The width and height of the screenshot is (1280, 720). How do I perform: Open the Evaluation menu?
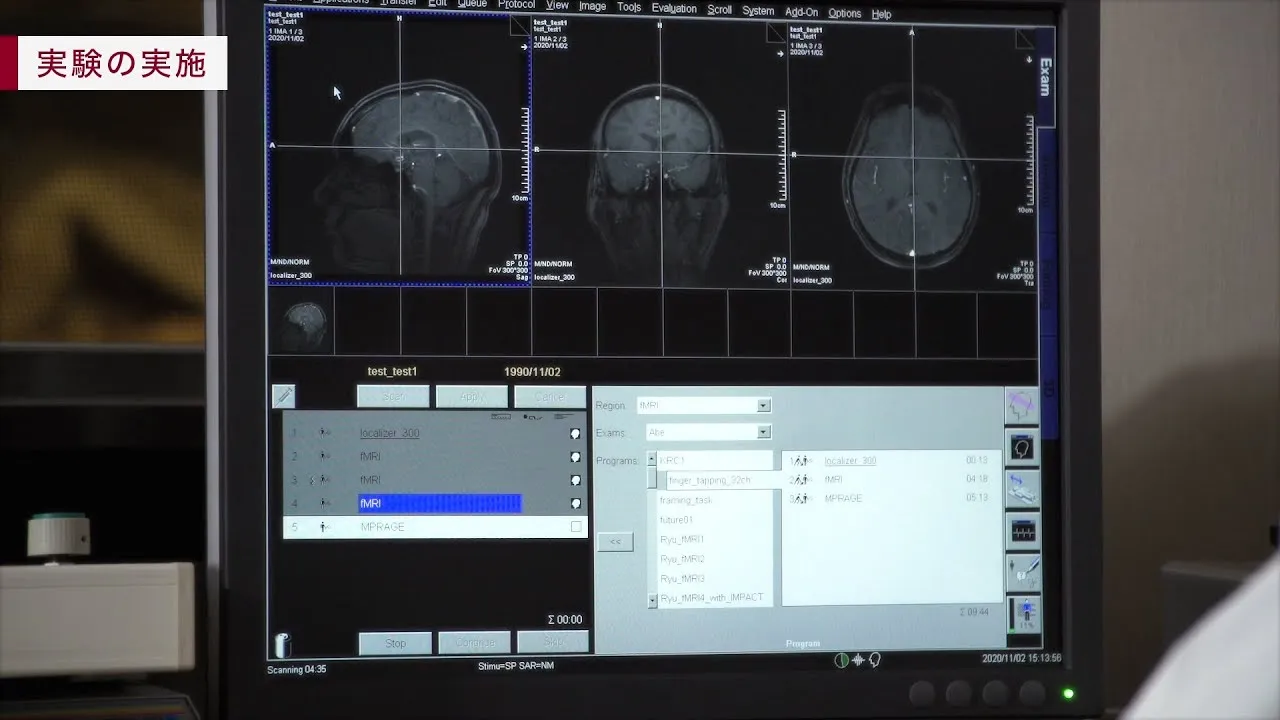[x=674, y=8]
